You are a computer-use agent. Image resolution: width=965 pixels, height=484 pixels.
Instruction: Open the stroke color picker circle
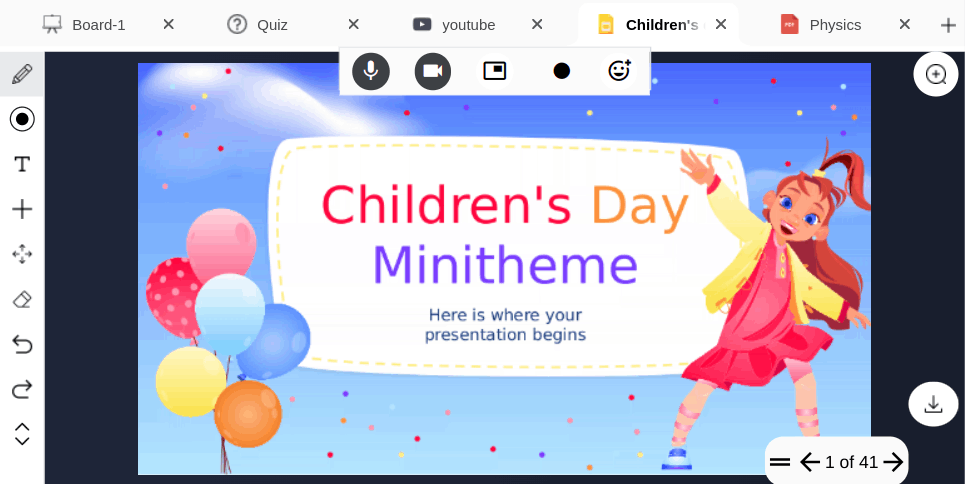[x=22, y=119]
